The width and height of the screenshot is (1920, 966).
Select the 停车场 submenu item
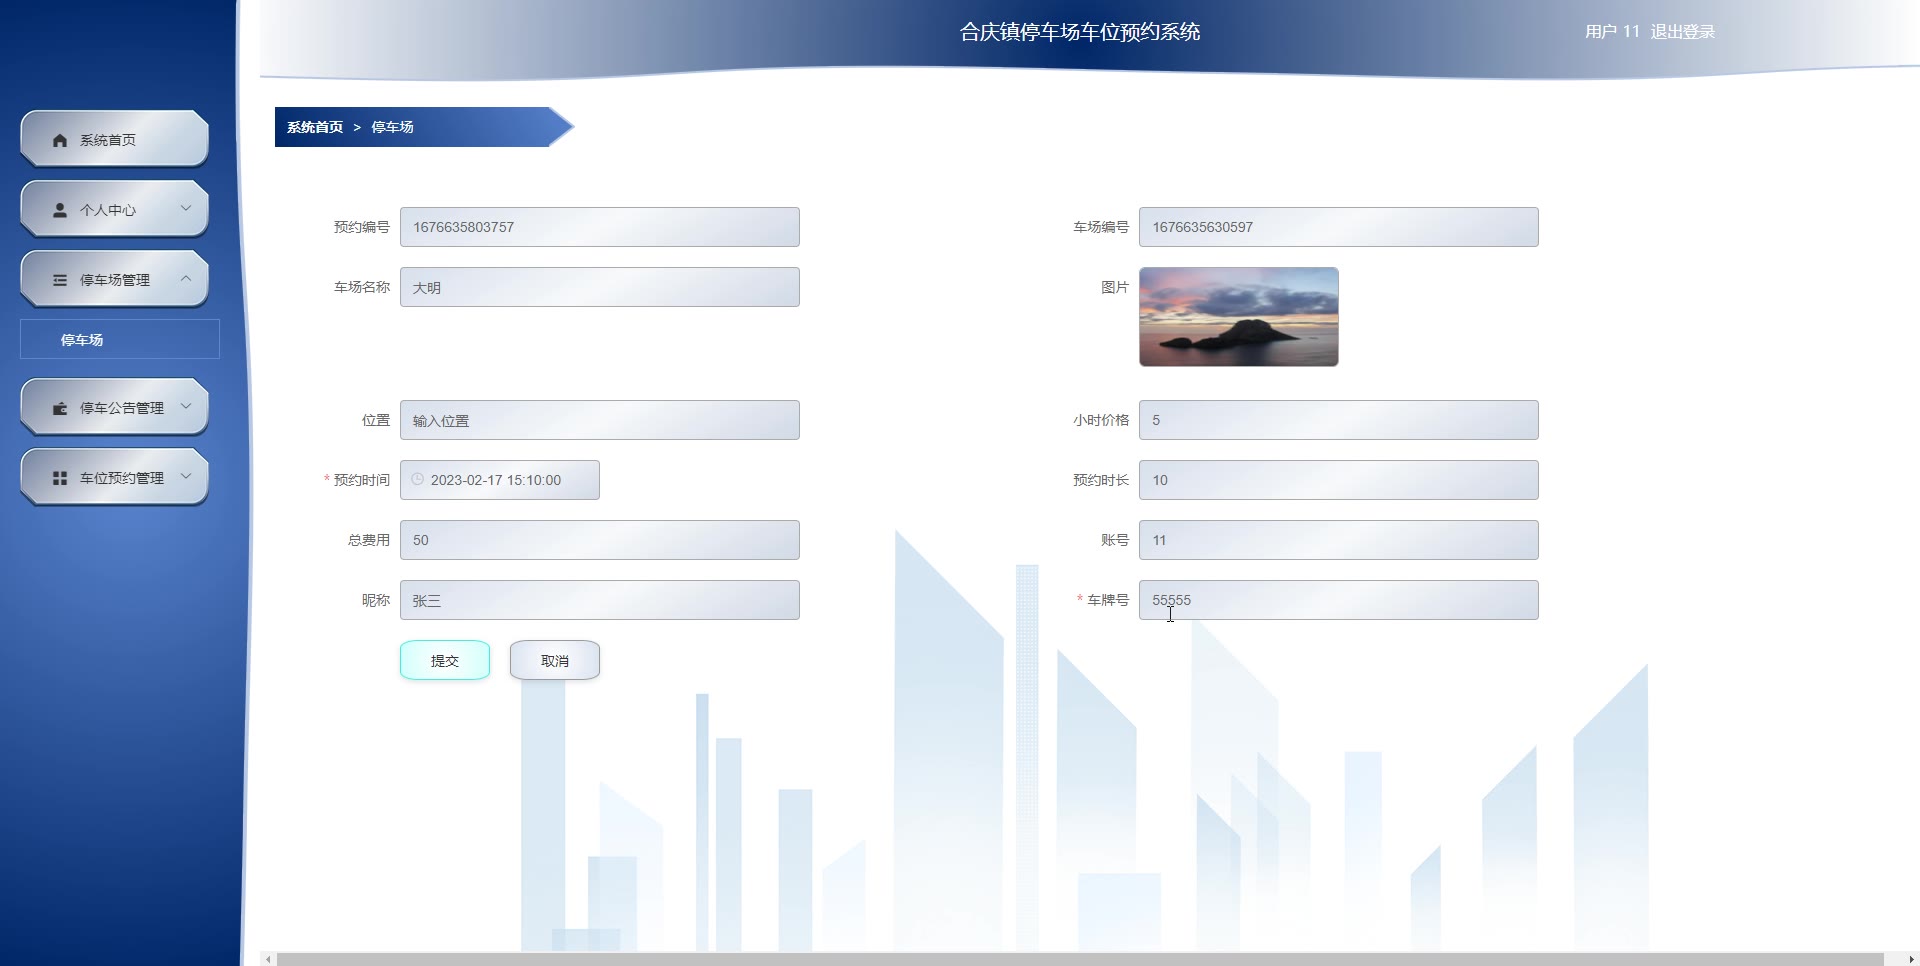[120, 339]
